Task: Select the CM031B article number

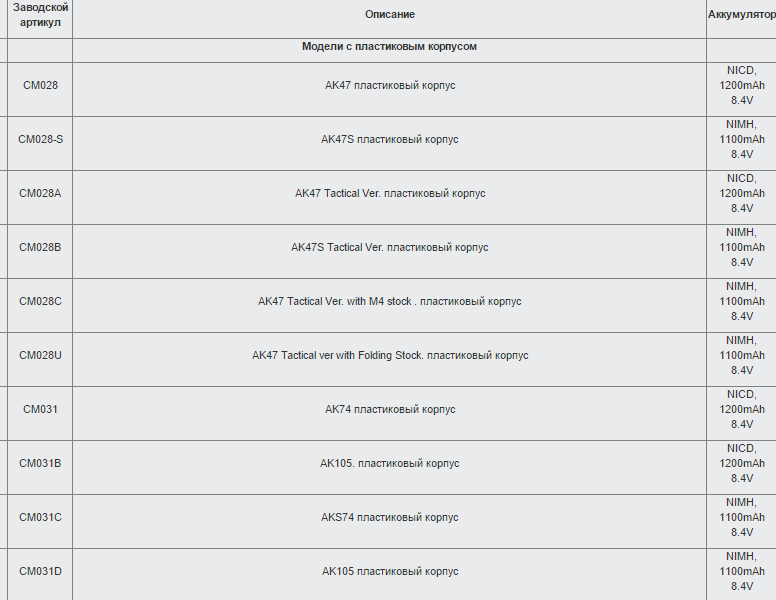Action: point(40,463)
